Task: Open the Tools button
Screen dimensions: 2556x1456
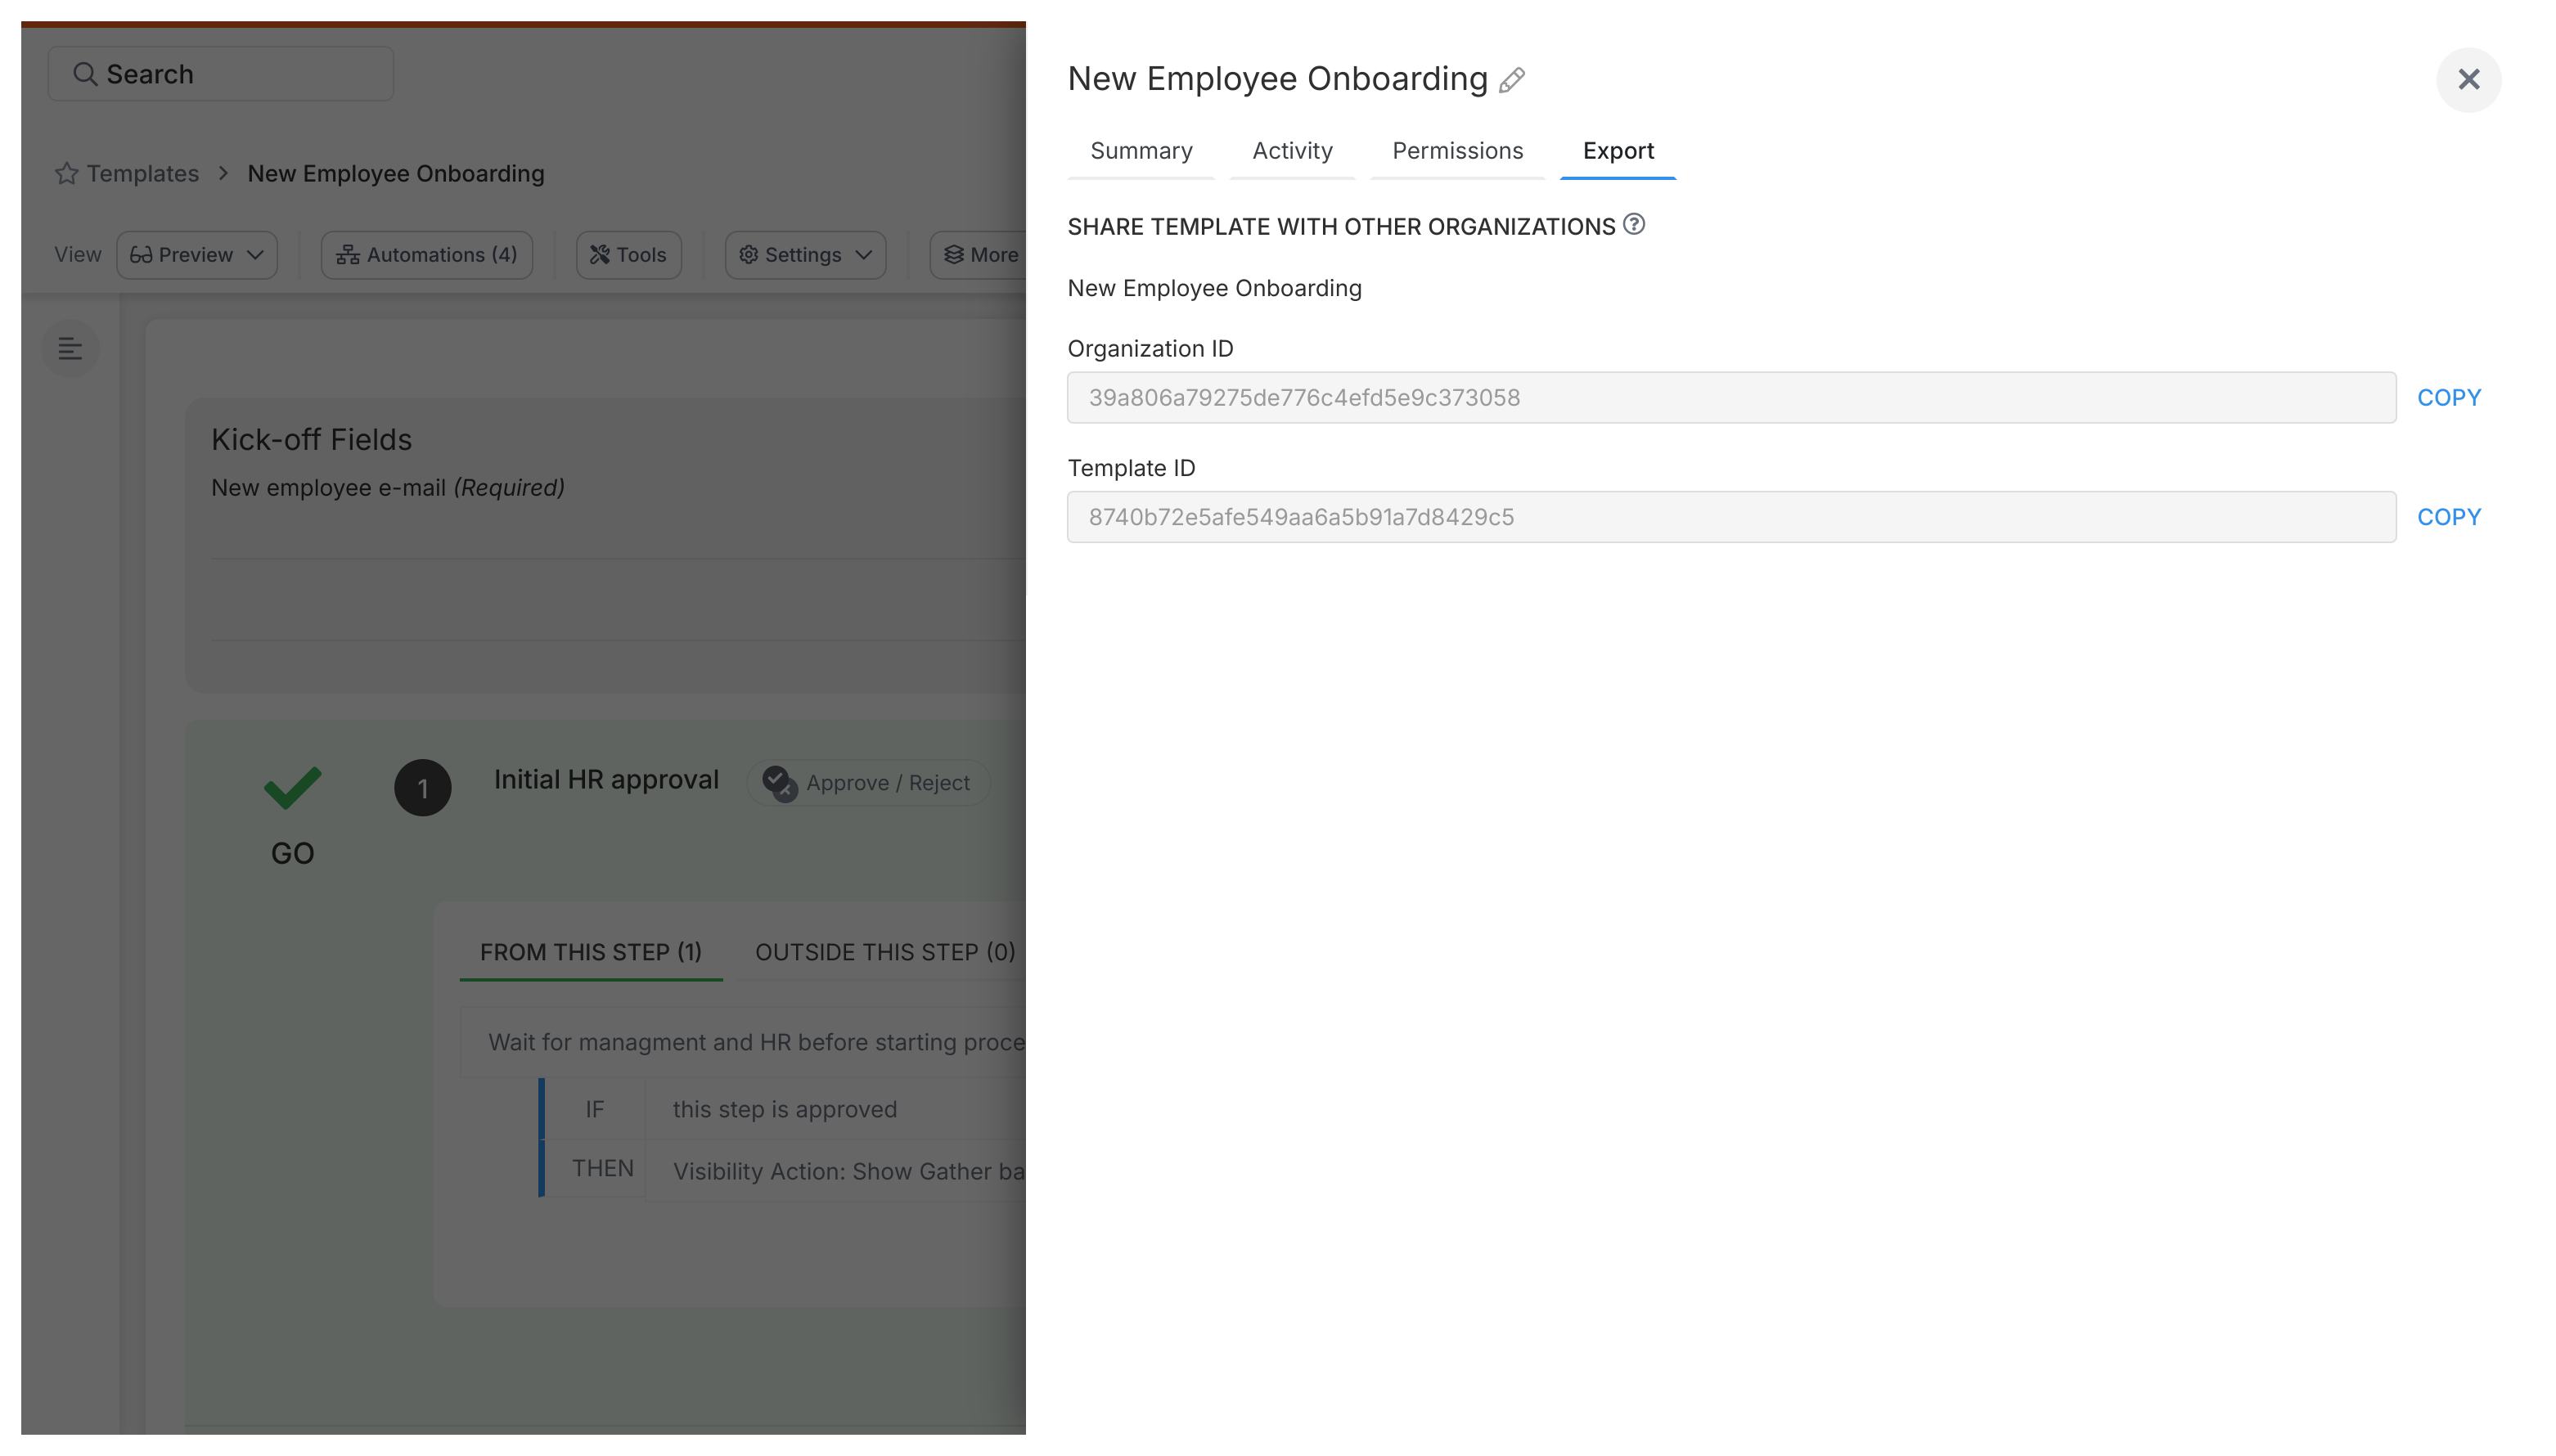Action: pos(628,255)
